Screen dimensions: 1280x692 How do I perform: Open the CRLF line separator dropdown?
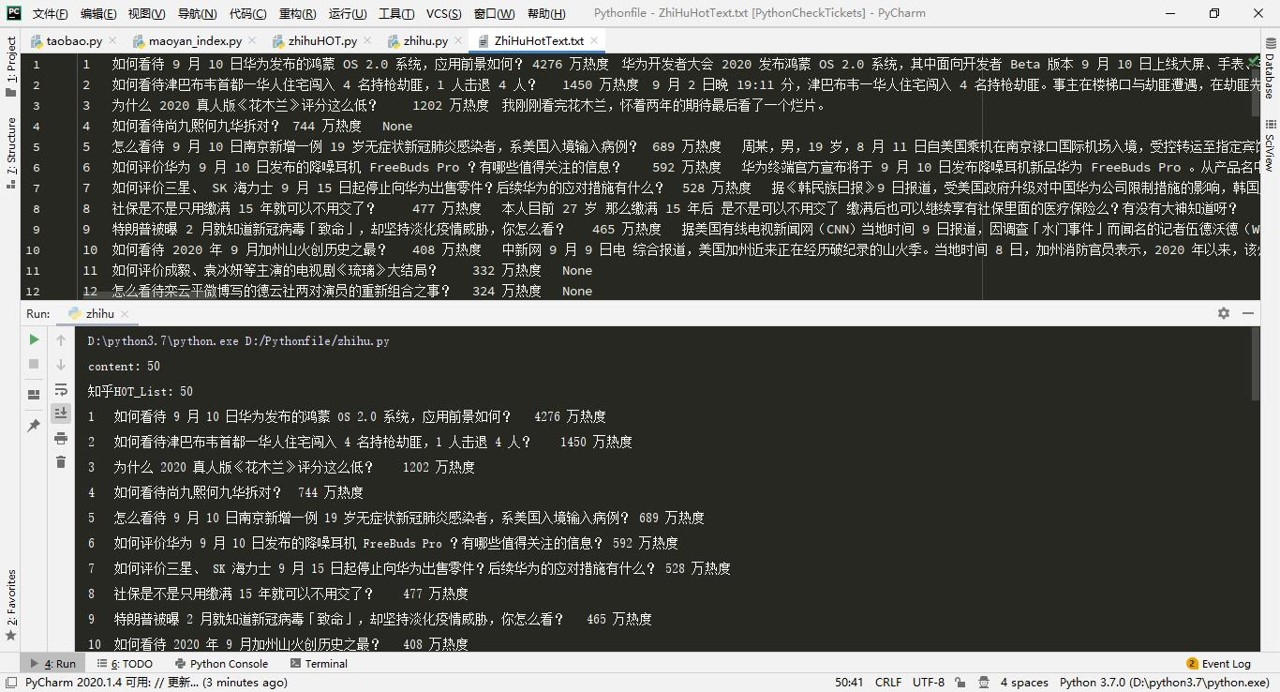888,682
